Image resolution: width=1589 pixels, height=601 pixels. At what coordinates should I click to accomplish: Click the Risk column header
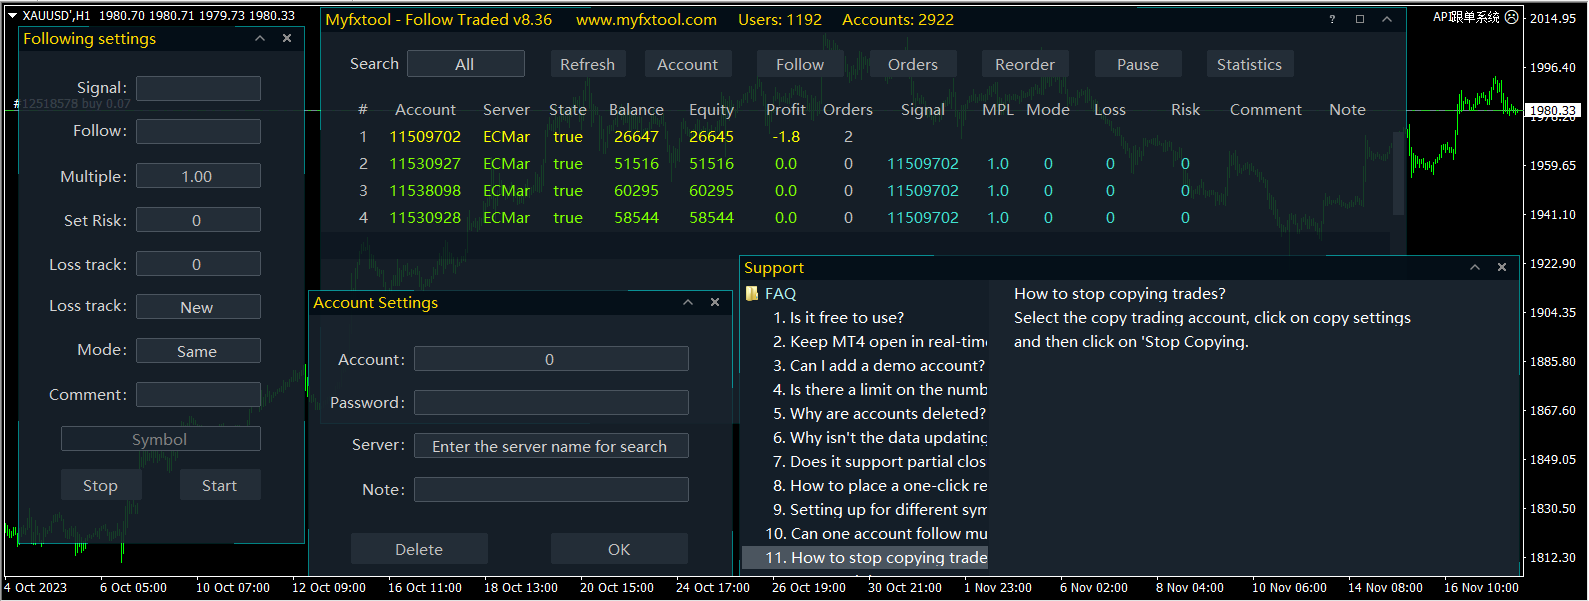[1185, 110]
